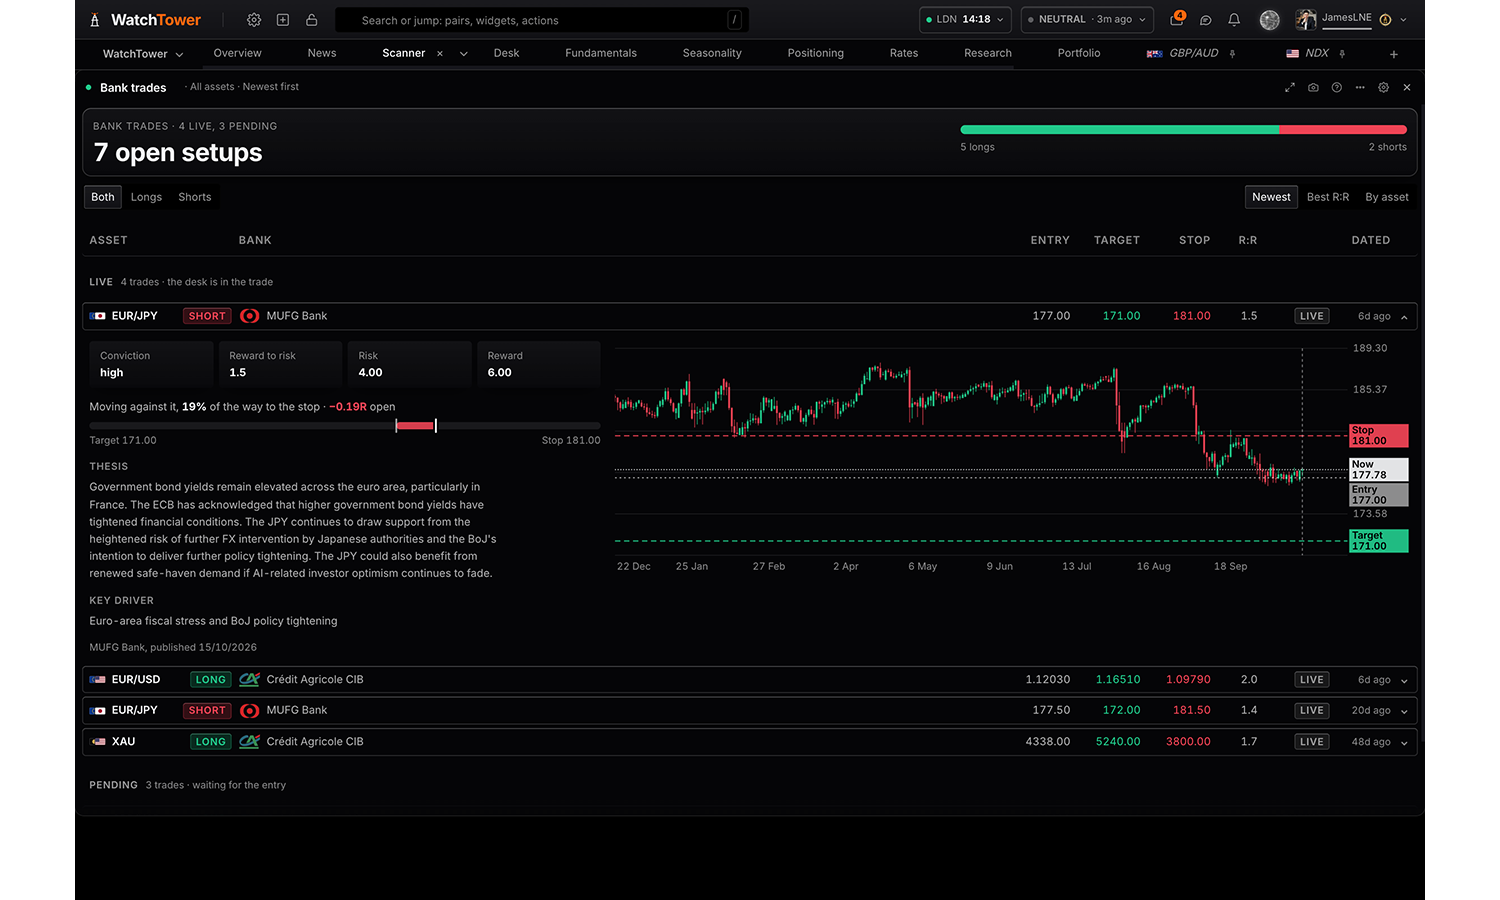The image size is (1500, 900).
Task: Switch to the News tab
Action: (322, 54)
